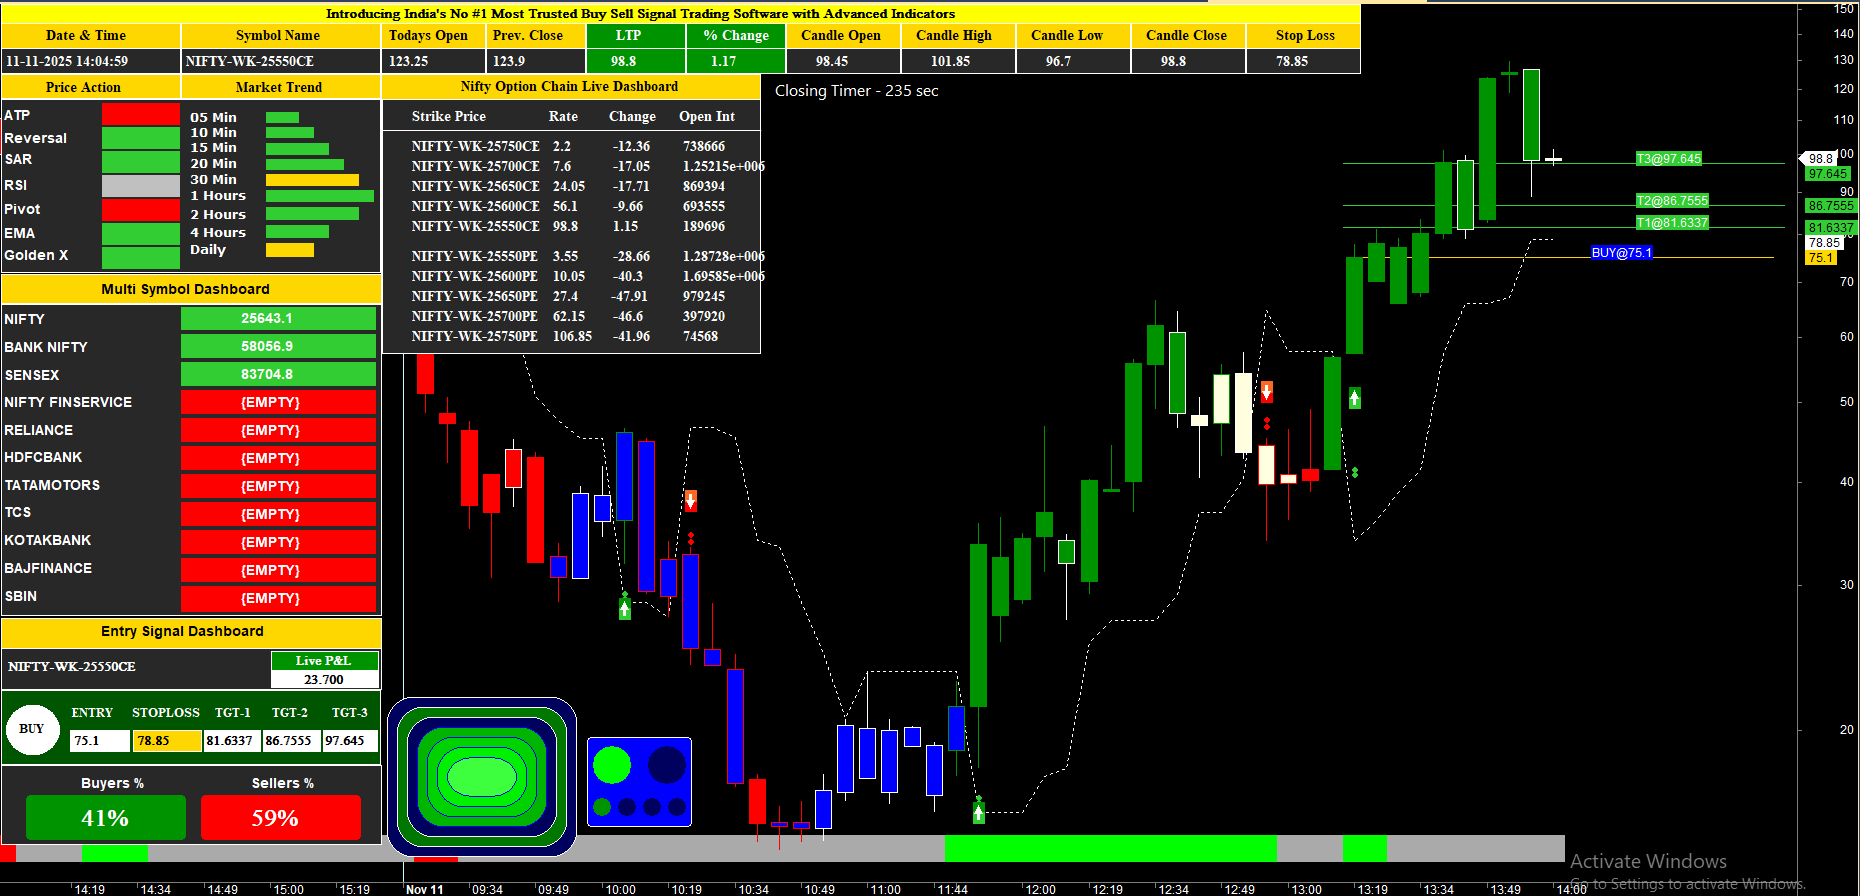Click the blue BUY@75.1 chart label
This screenshot has height=896, width=1860.
[x=1622, y=253]
